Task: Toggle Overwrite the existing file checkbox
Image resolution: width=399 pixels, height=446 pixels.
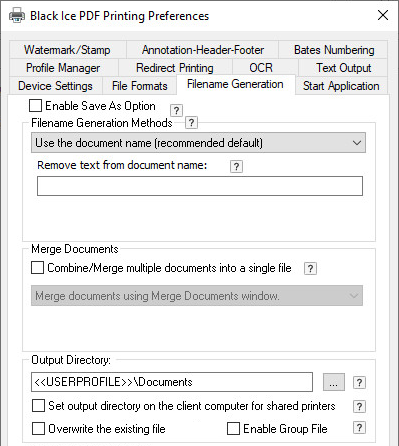Action: (38, 429)
